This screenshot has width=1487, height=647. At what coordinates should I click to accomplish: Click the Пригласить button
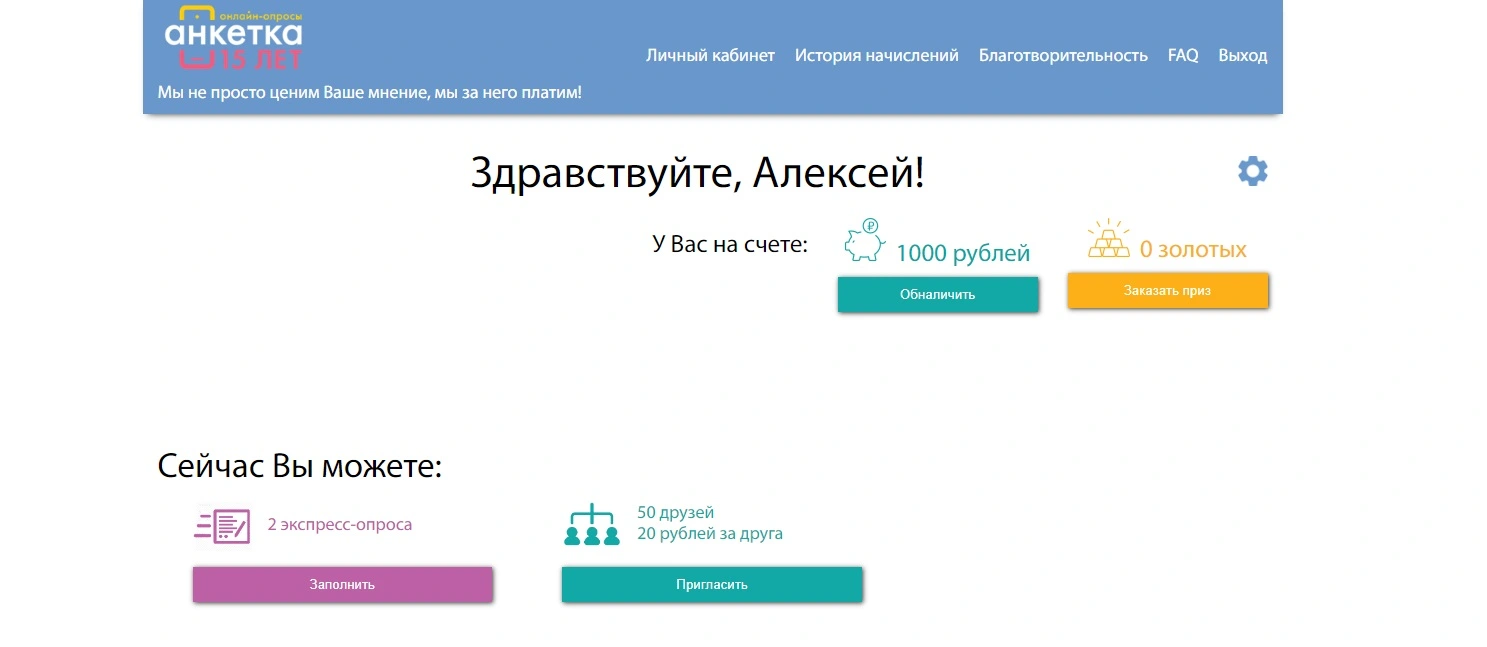coord(711,584)
